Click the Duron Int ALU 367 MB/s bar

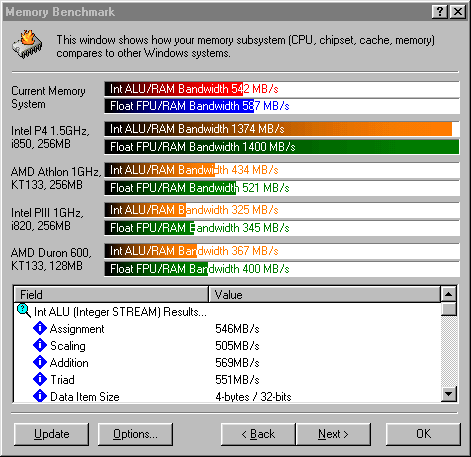point(282,251)
